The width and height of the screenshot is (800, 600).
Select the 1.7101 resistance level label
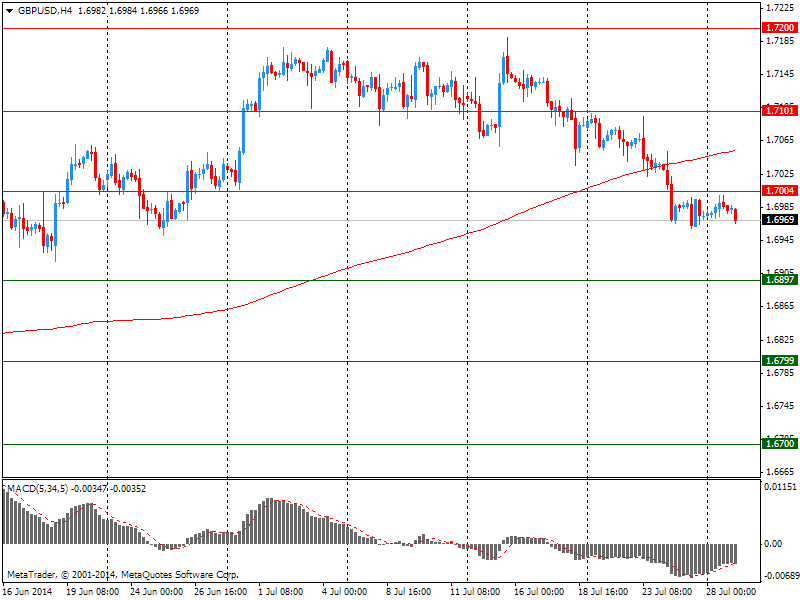[780, 111]
